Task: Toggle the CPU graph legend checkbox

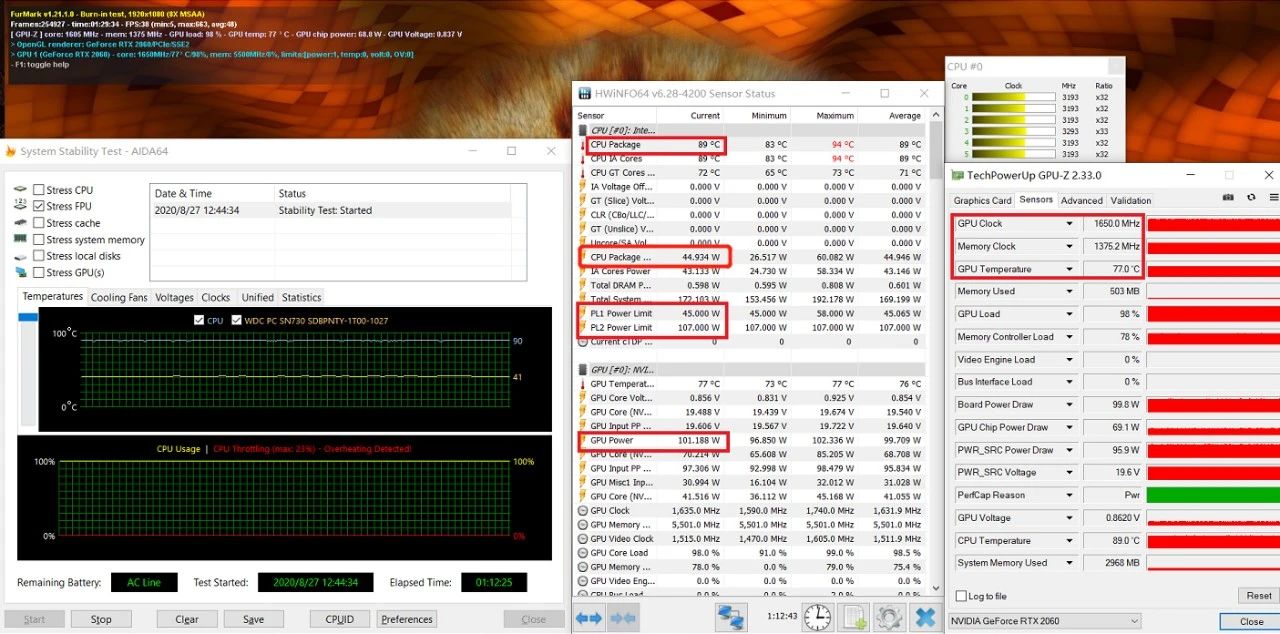Action: click(198, 320)
